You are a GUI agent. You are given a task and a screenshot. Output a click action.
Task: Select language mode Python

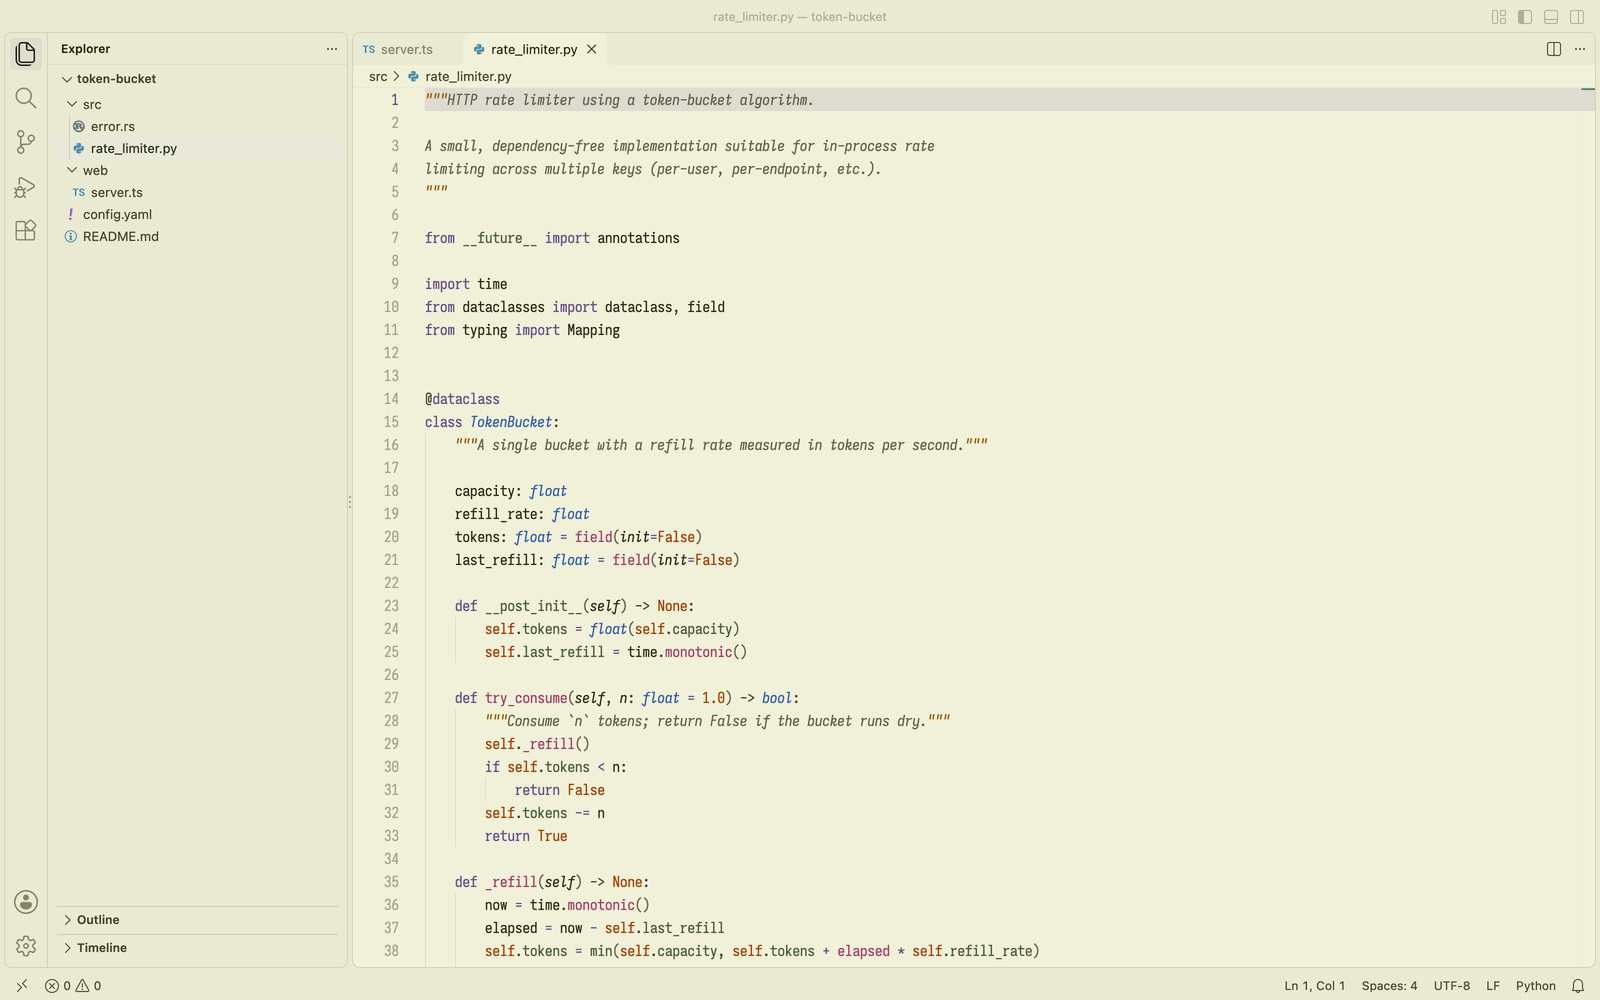coord(1536,986)
